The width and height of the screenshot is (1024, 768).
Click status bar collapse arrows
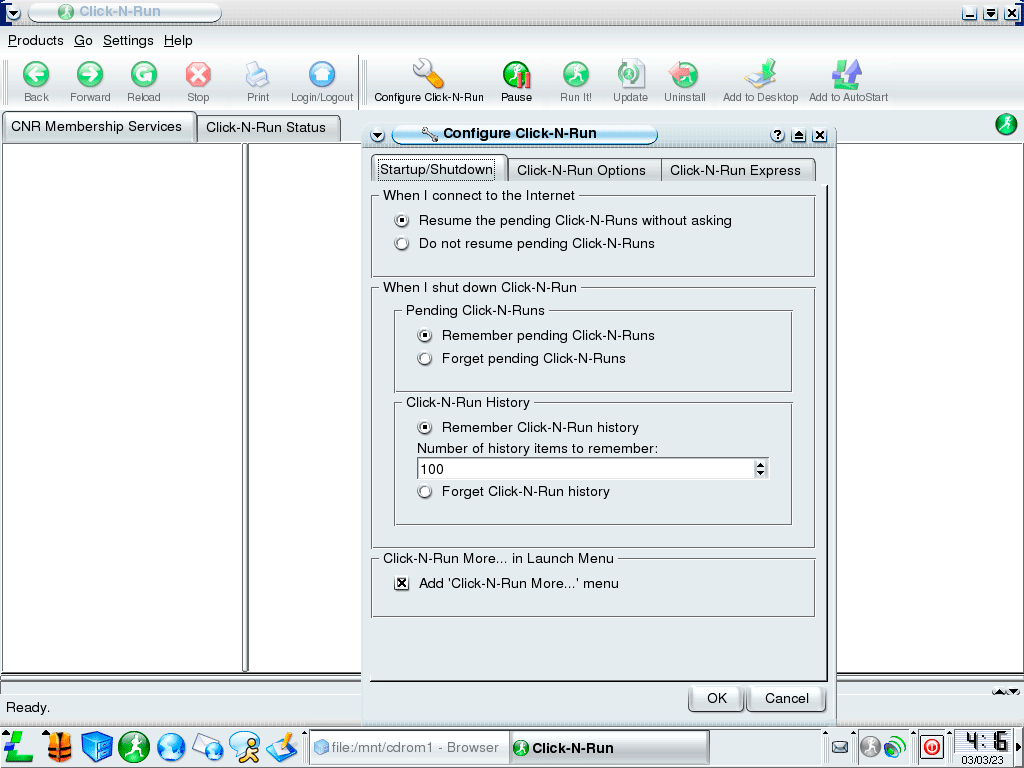click(x=1006, y=692)
